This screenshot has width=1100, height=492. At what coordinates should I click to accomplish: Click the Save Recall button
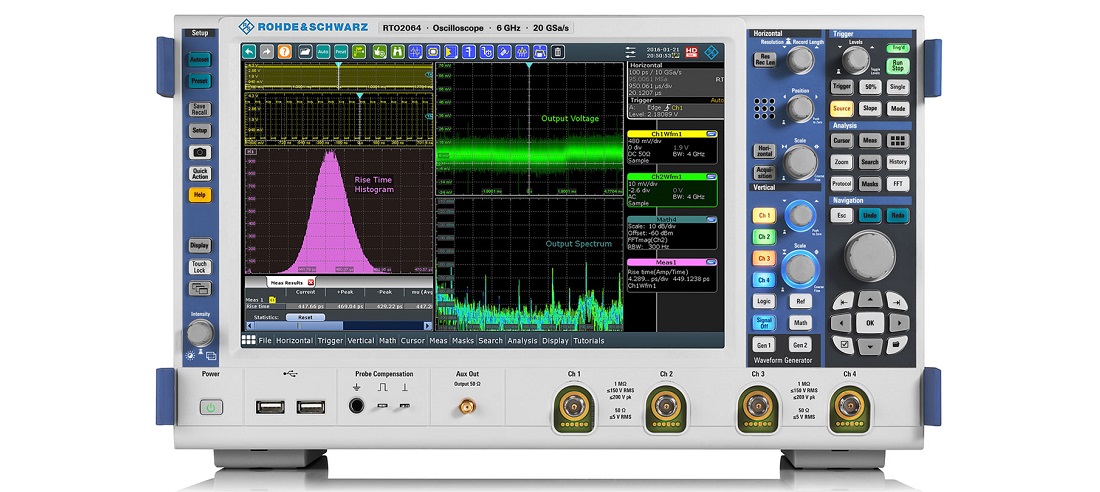200,109
